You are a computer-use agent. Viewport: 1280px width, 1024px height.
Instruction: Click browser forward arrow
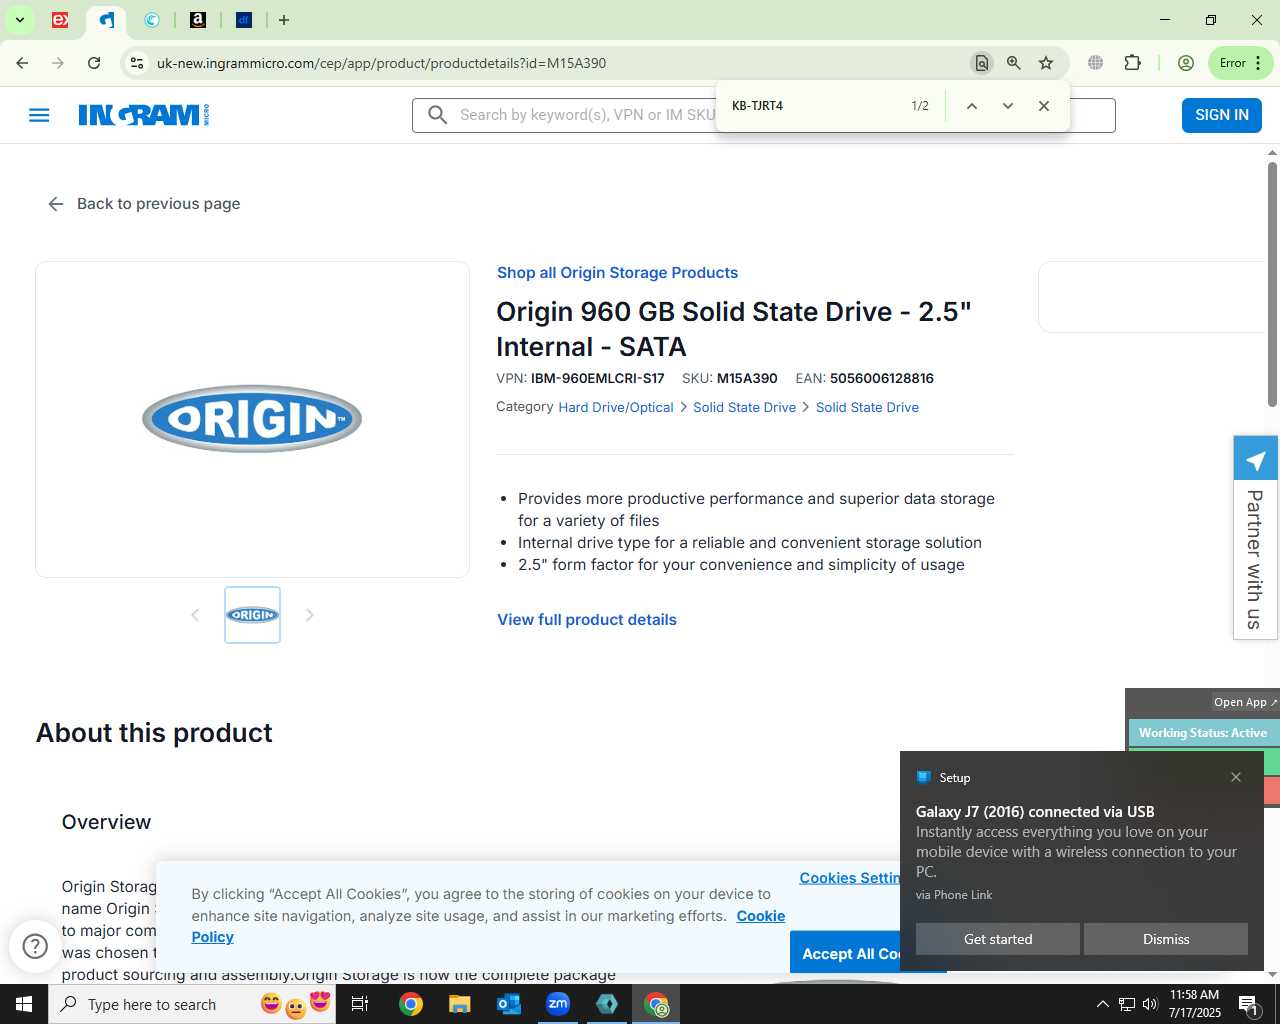58,63
